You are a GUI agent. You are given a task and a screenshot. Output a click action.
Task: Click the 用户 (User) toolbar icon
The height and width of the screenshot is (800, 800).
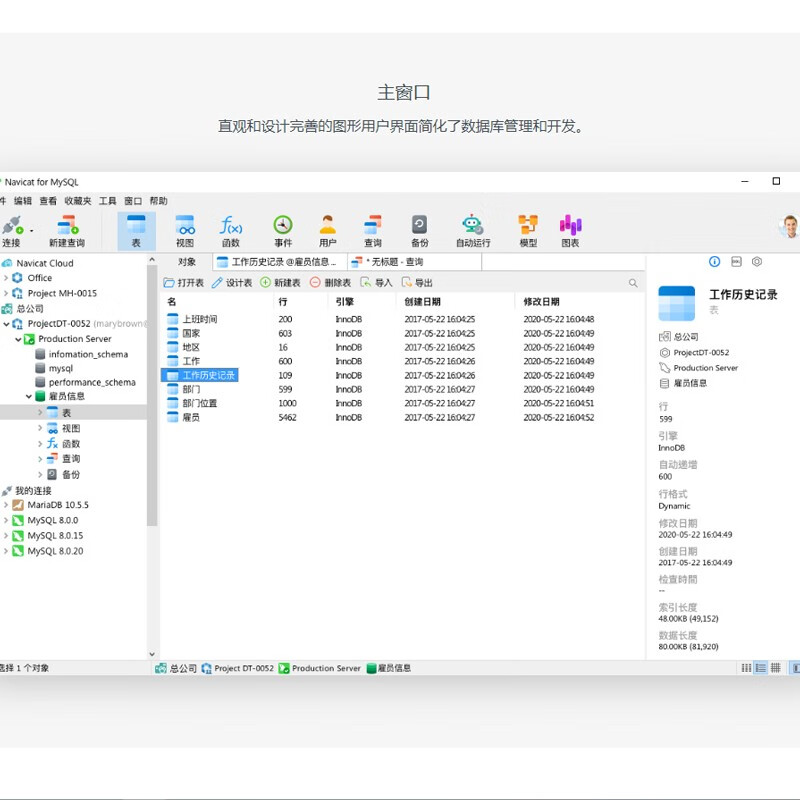point(327,230)
